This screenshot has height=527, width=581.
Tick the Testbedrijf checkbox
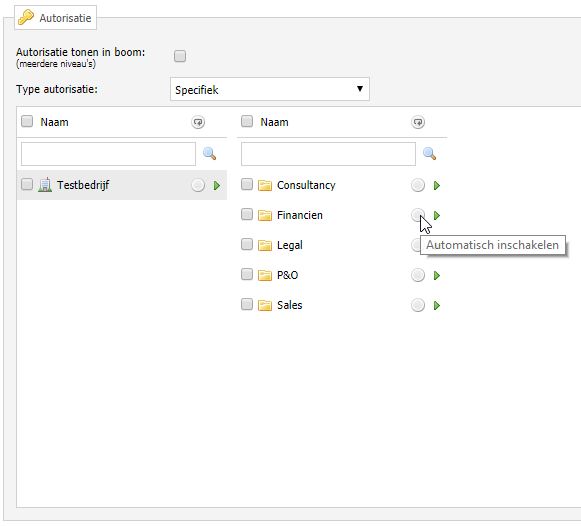[27, 184]
